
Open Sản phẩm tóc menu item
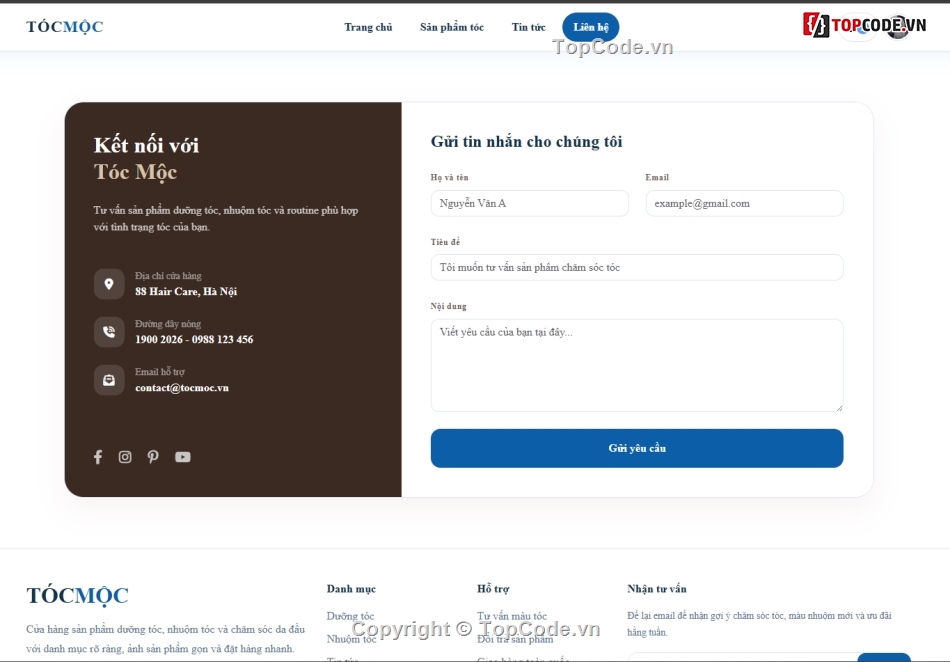click(452, 27)
